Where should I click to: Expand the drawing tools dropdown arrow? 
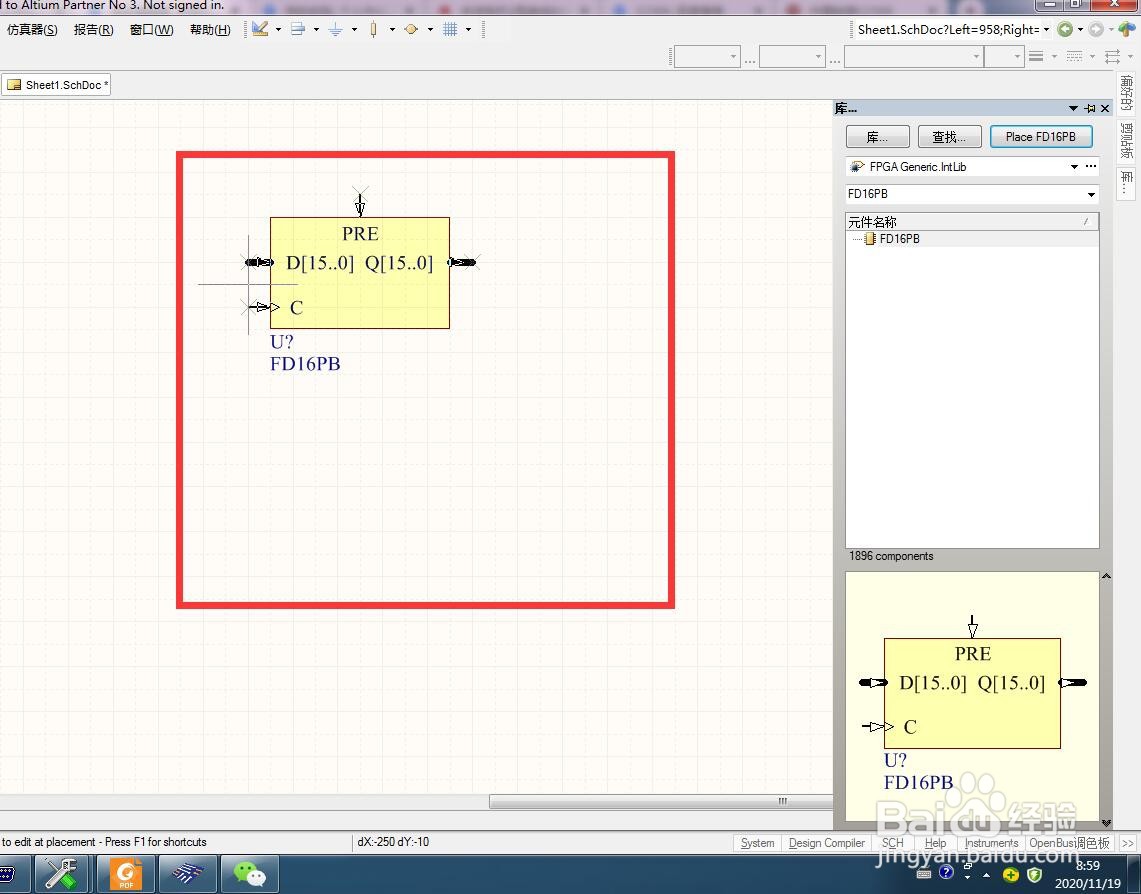[x=278, y=30]
